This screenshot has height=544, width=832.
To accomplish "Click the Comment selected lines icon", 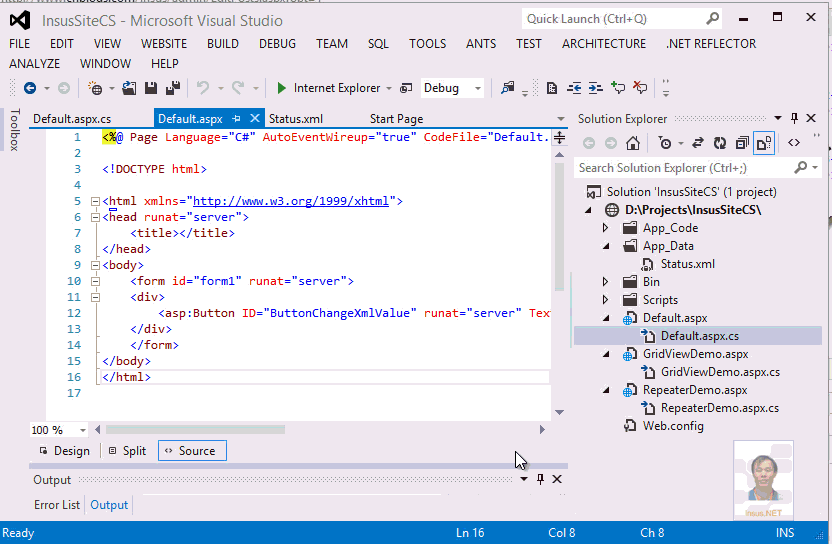I will tap(618, 88).
